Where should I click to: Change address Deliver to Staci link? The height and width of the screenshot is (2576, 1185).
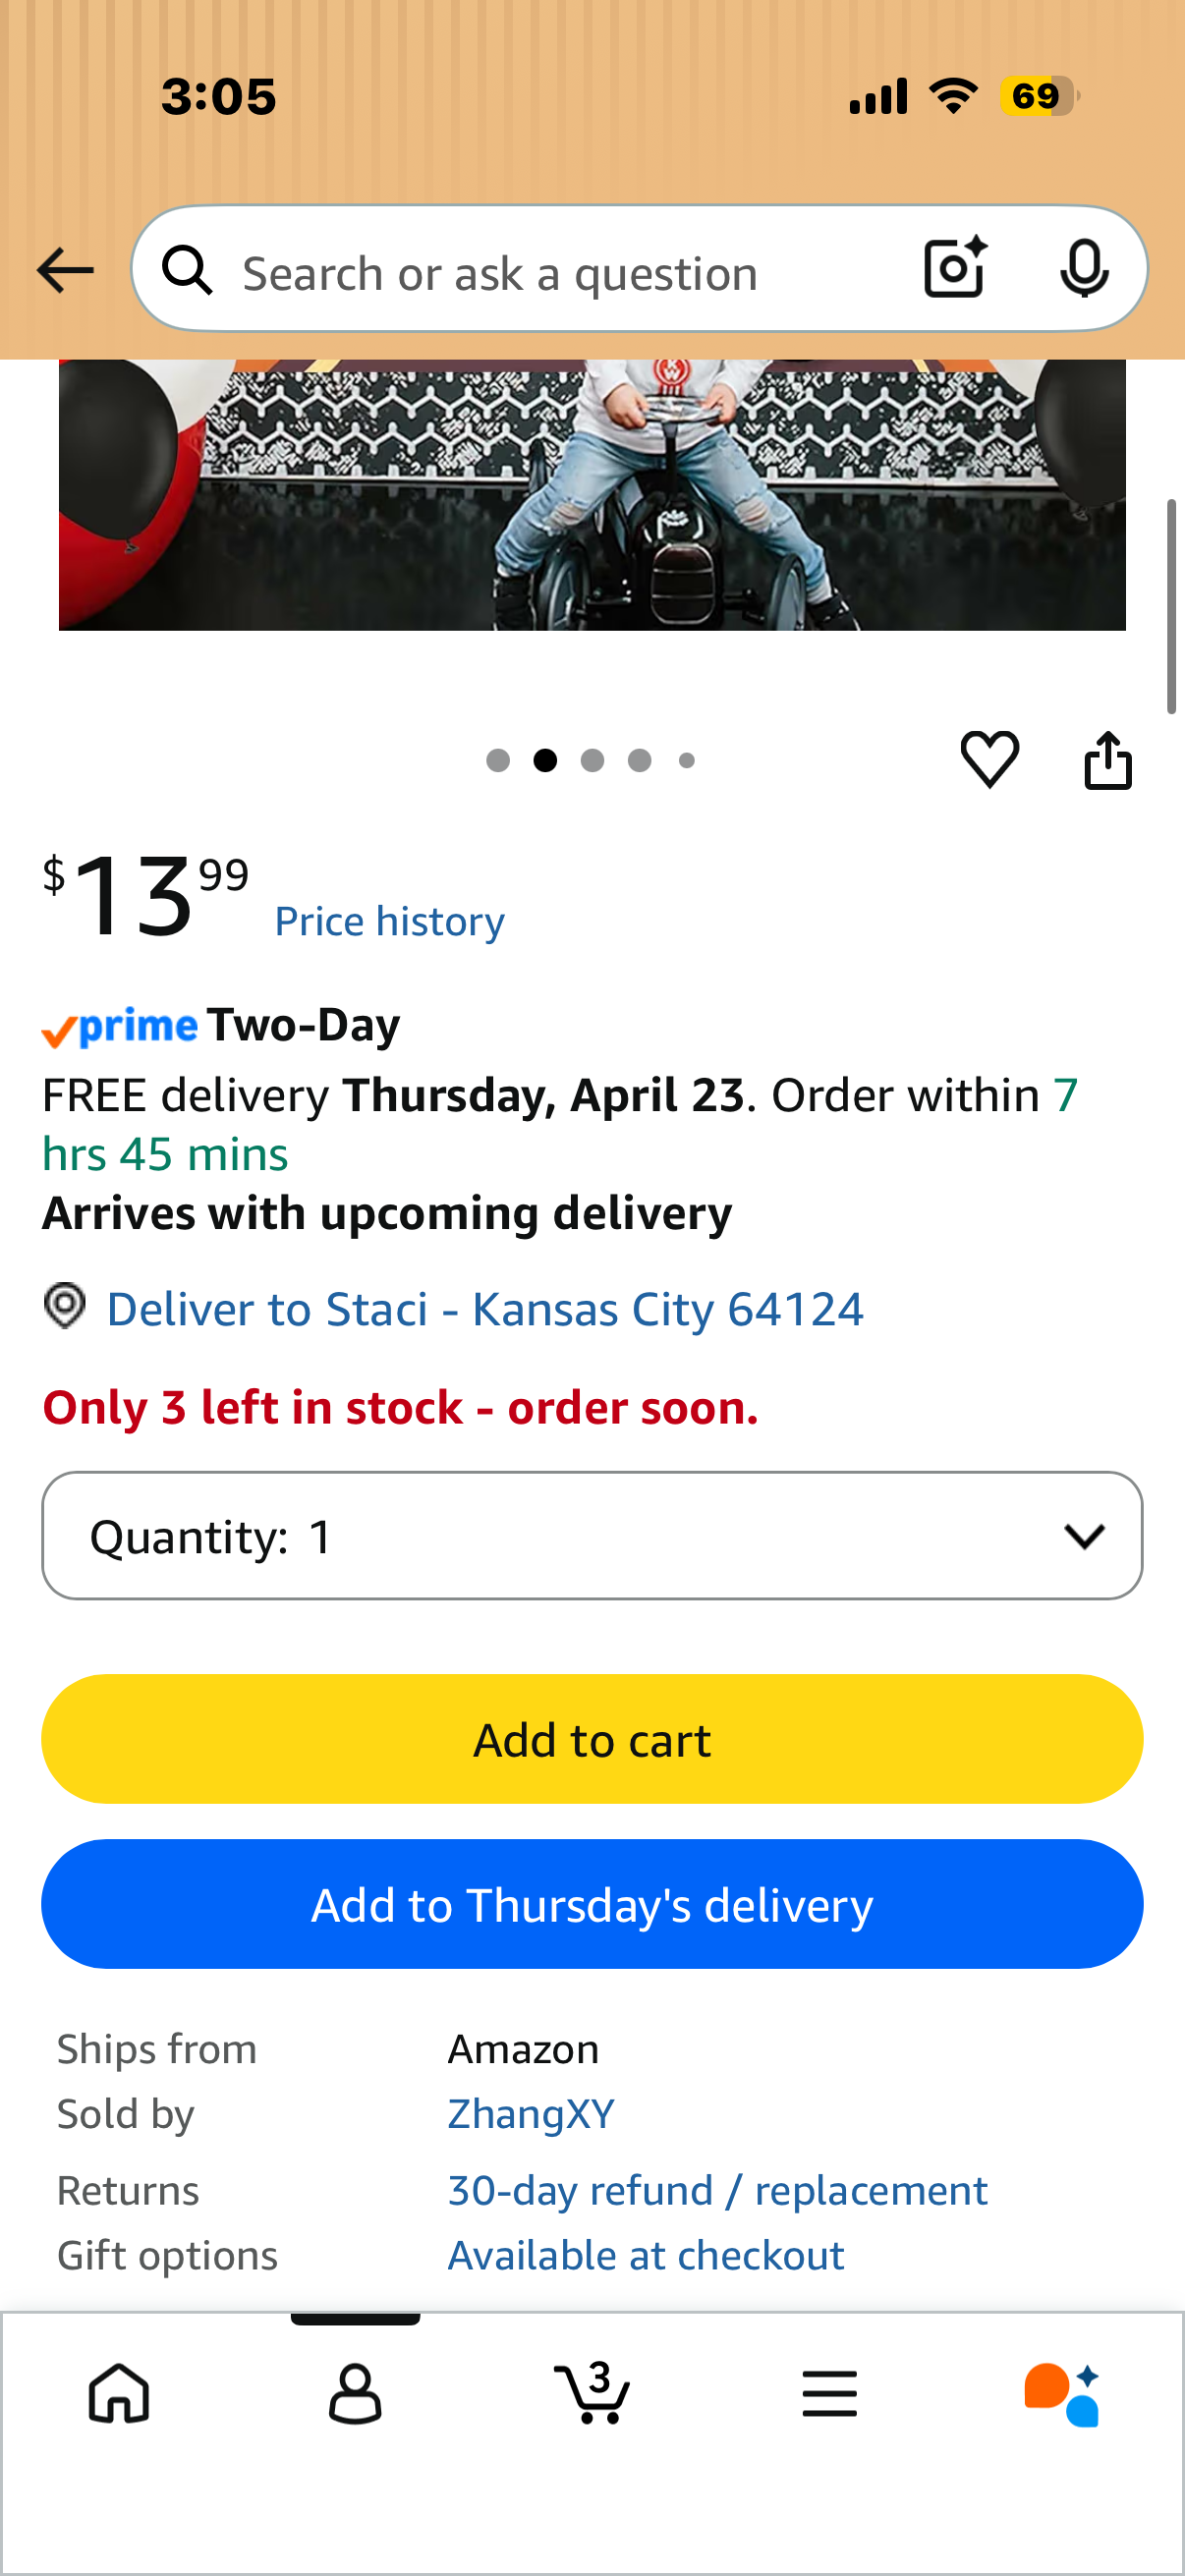pyautogui.click(x=484, y=1309)
